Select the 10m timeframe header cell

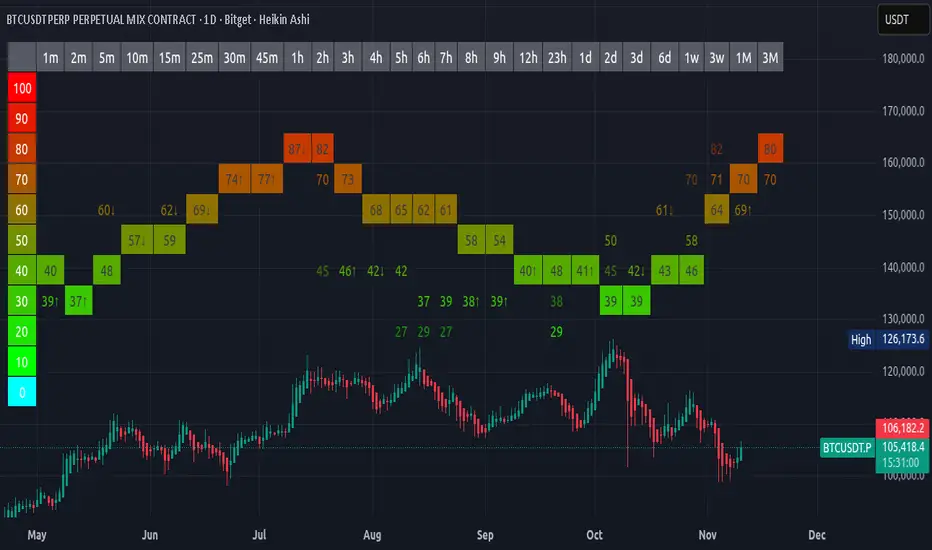[x=137, y=58]
